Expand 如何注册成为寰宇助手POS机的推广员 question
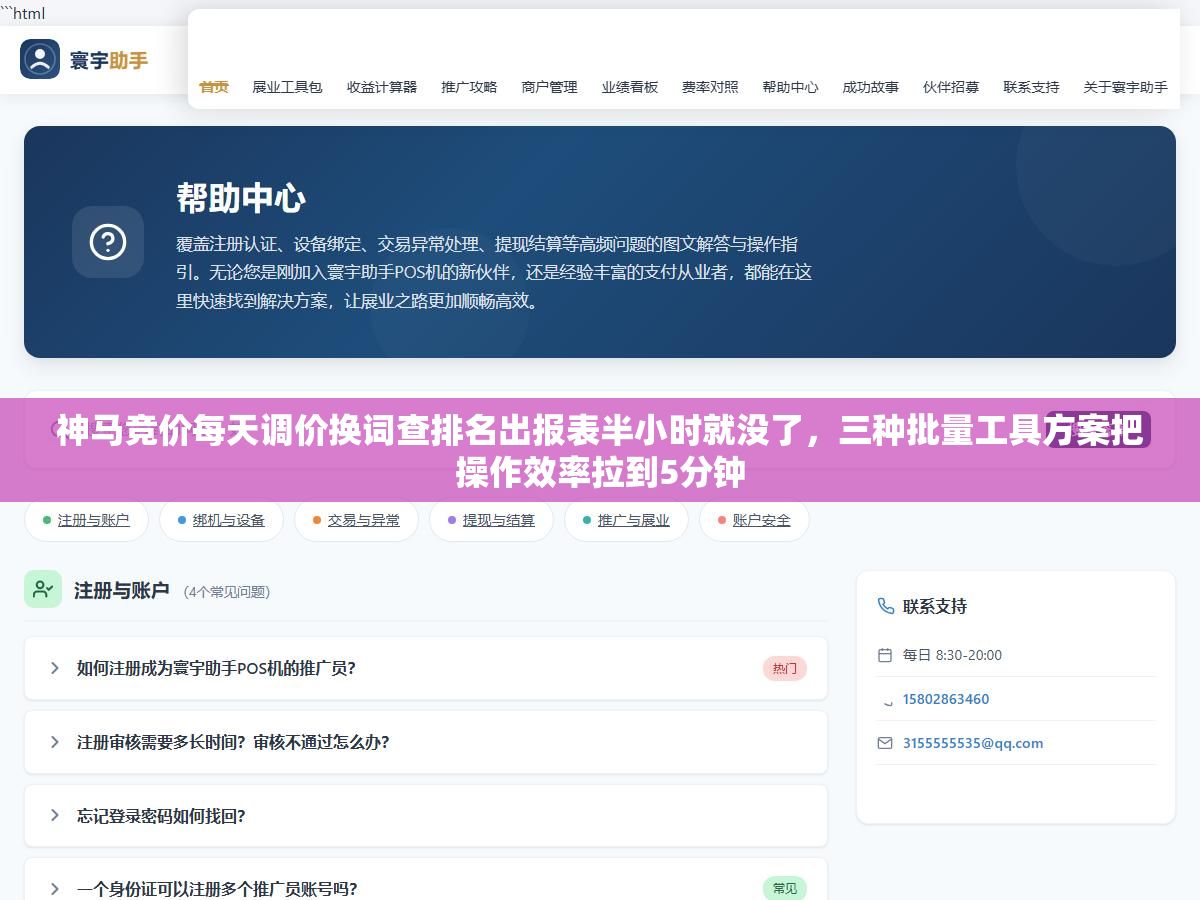Viewport: 1200px width, 900px height. click(x=426, y=668)
